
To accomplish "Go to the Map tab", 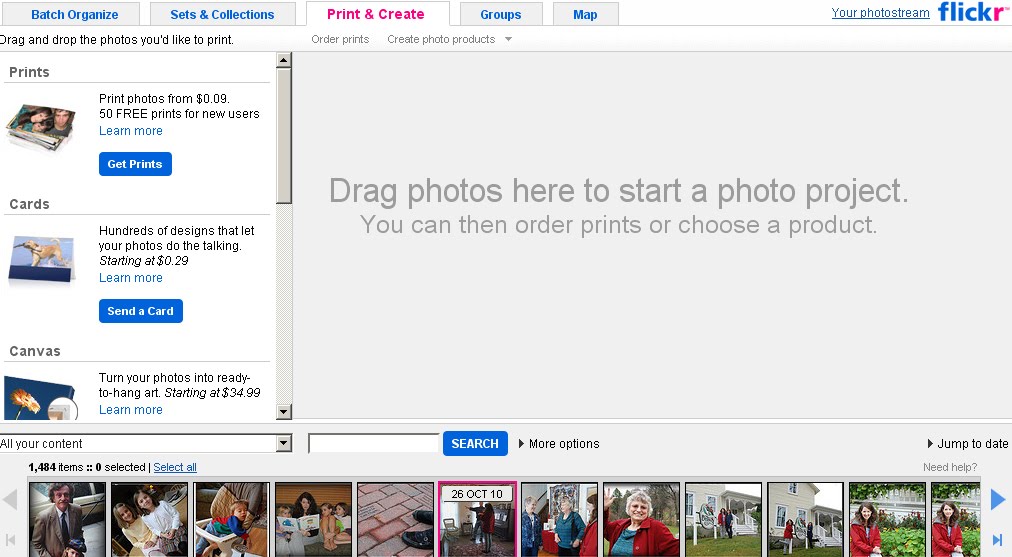I will click(585, 14).
